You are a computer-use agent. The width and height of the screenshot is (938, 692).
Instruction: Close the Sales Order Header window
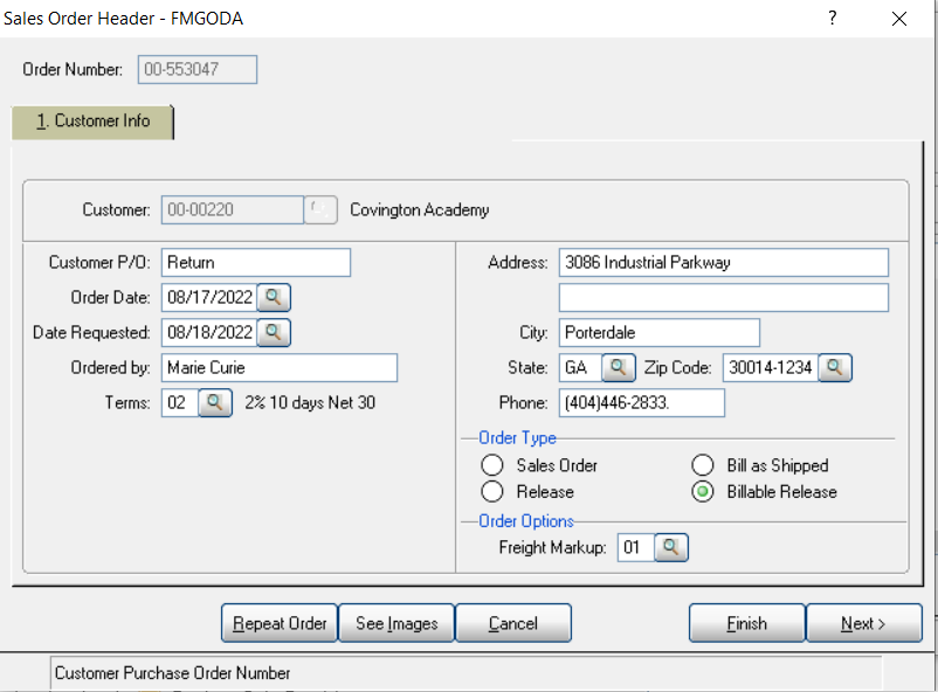click(899, 19)
